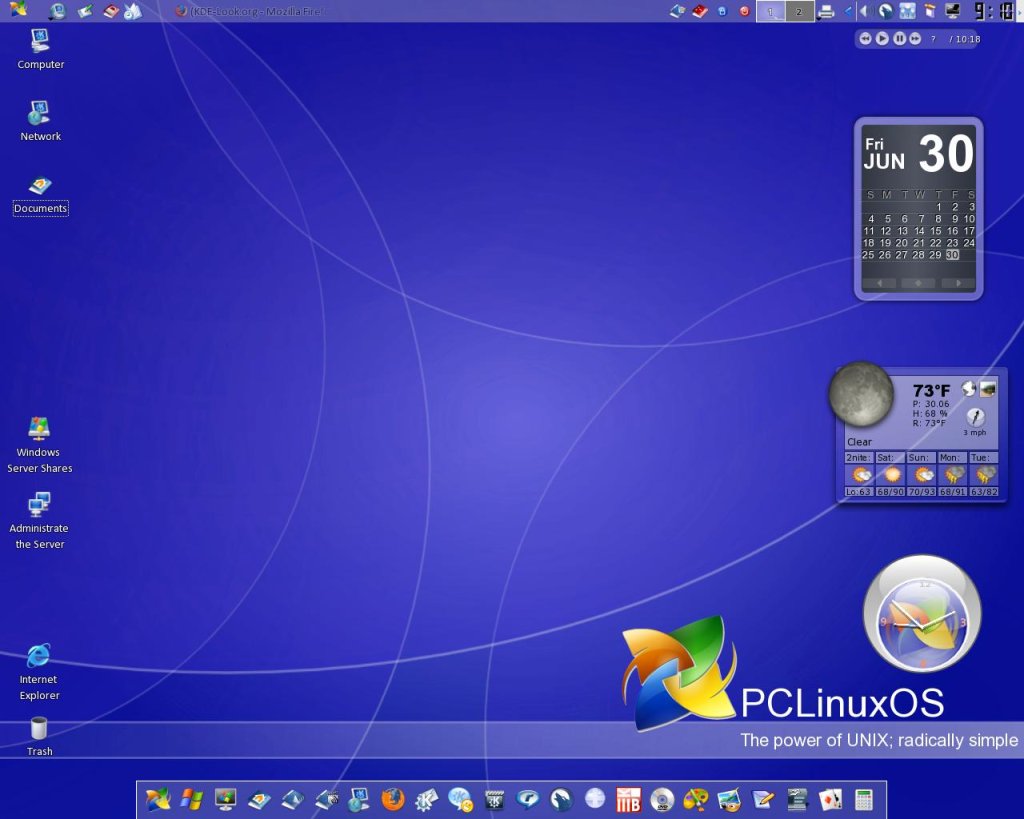
Task: Go to previous month in calendar widget
Action: coord(879,283)
